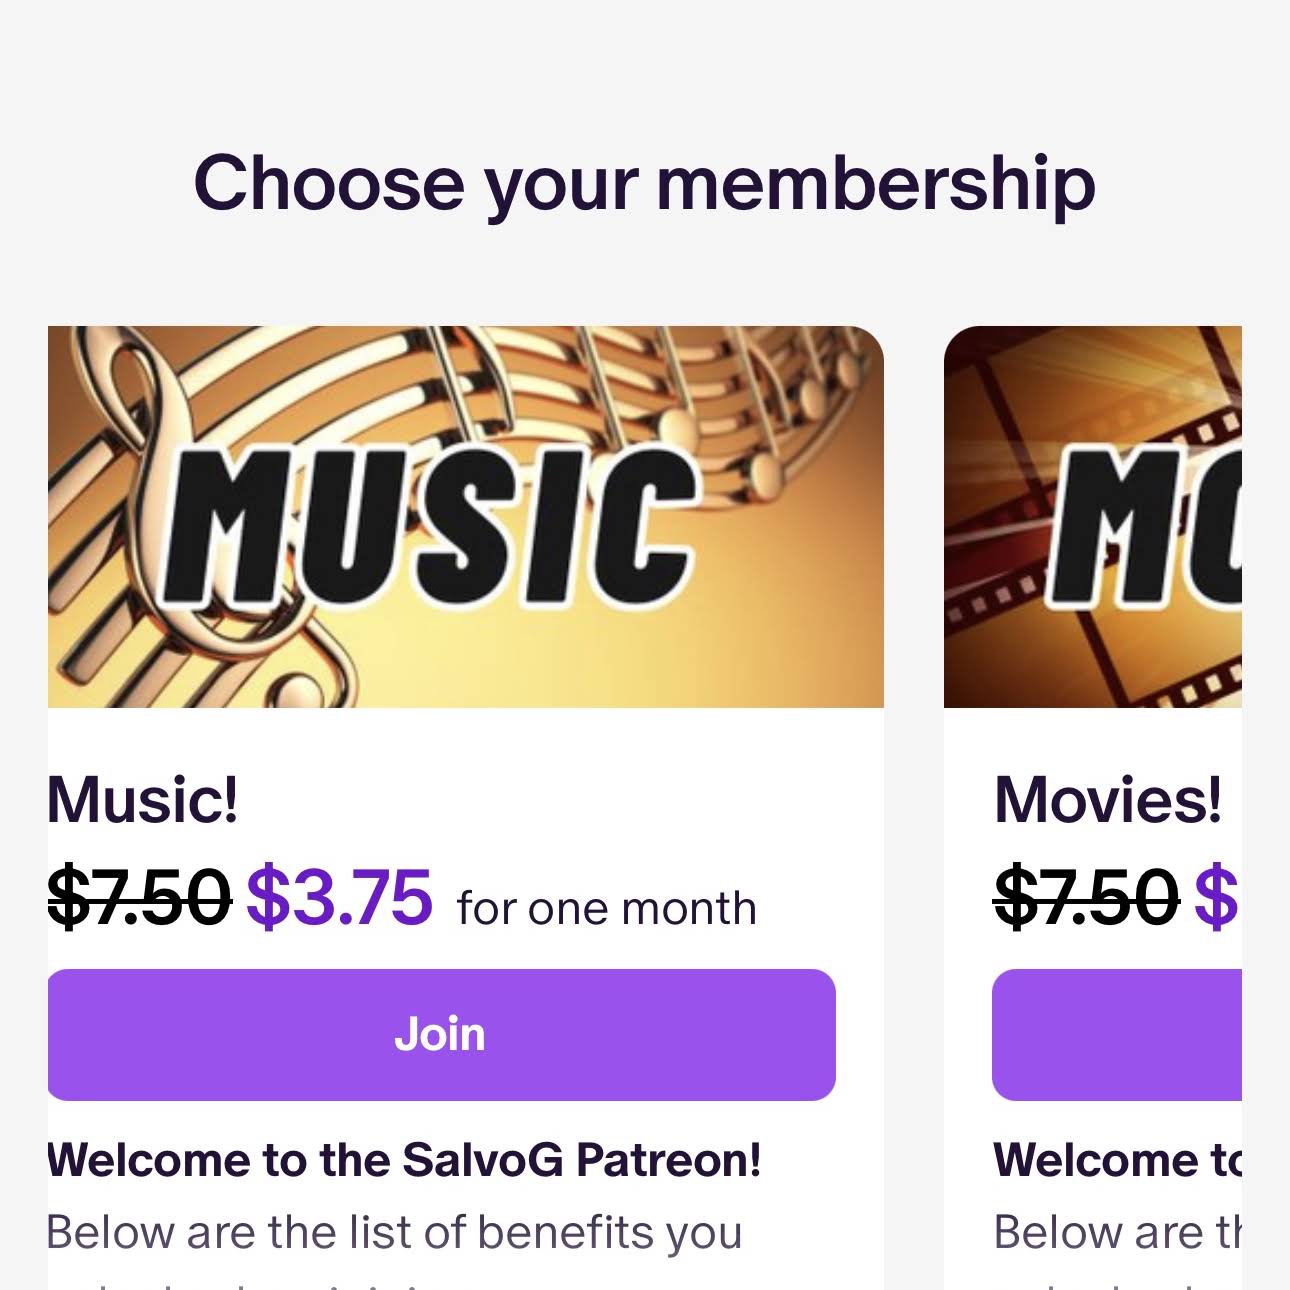Click the Movies card's 'Welcome' heading
This screenshot has height=1290, width=1290.
click(x=1117, y=1160)
